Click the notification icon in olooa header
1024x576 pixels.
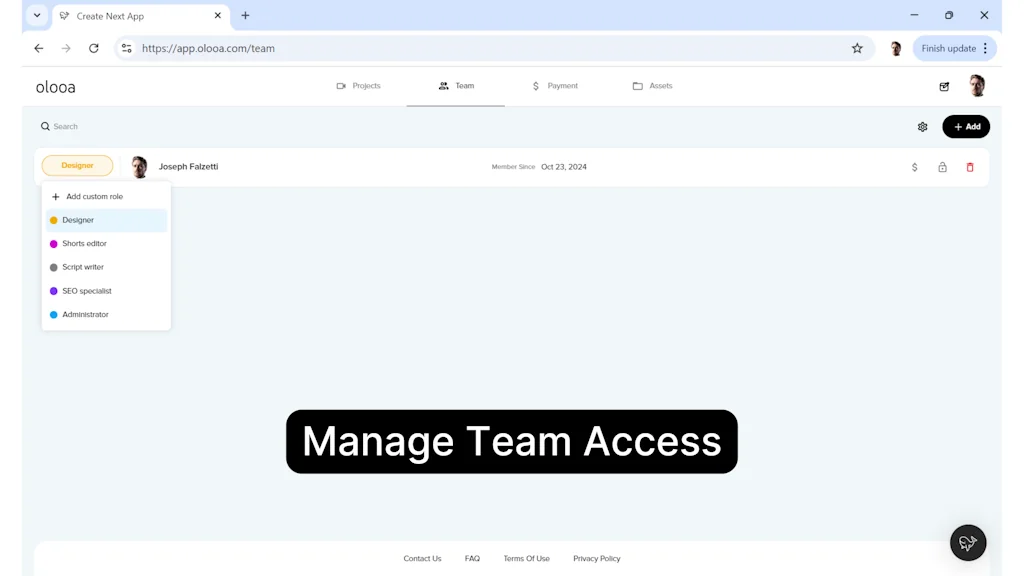944,87
